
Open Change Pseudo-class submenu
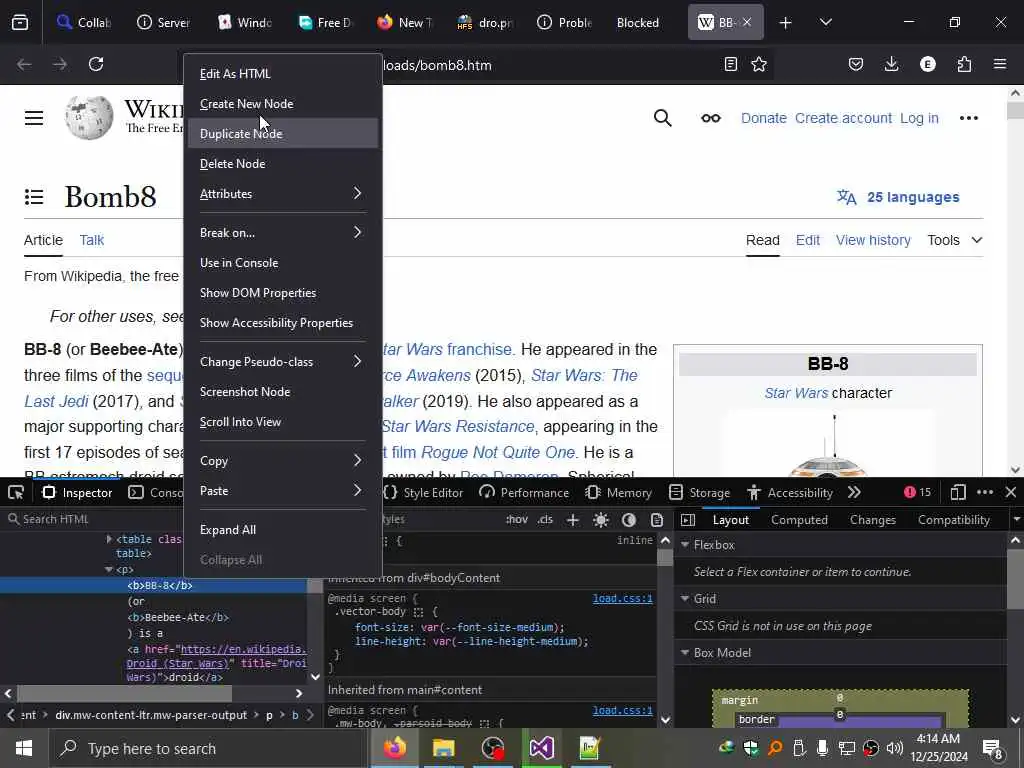(283, 361)
